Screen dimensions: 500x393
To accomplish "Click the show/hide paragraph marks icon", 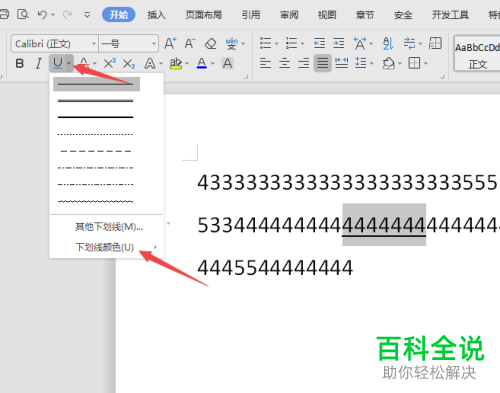I will pos(409,43).
